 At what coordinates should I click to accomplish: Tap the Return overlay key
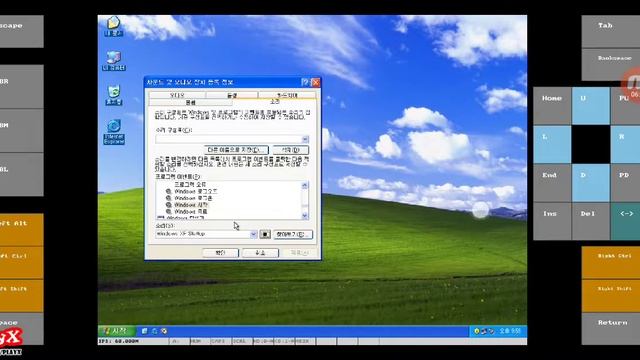[x=611, y=329]
